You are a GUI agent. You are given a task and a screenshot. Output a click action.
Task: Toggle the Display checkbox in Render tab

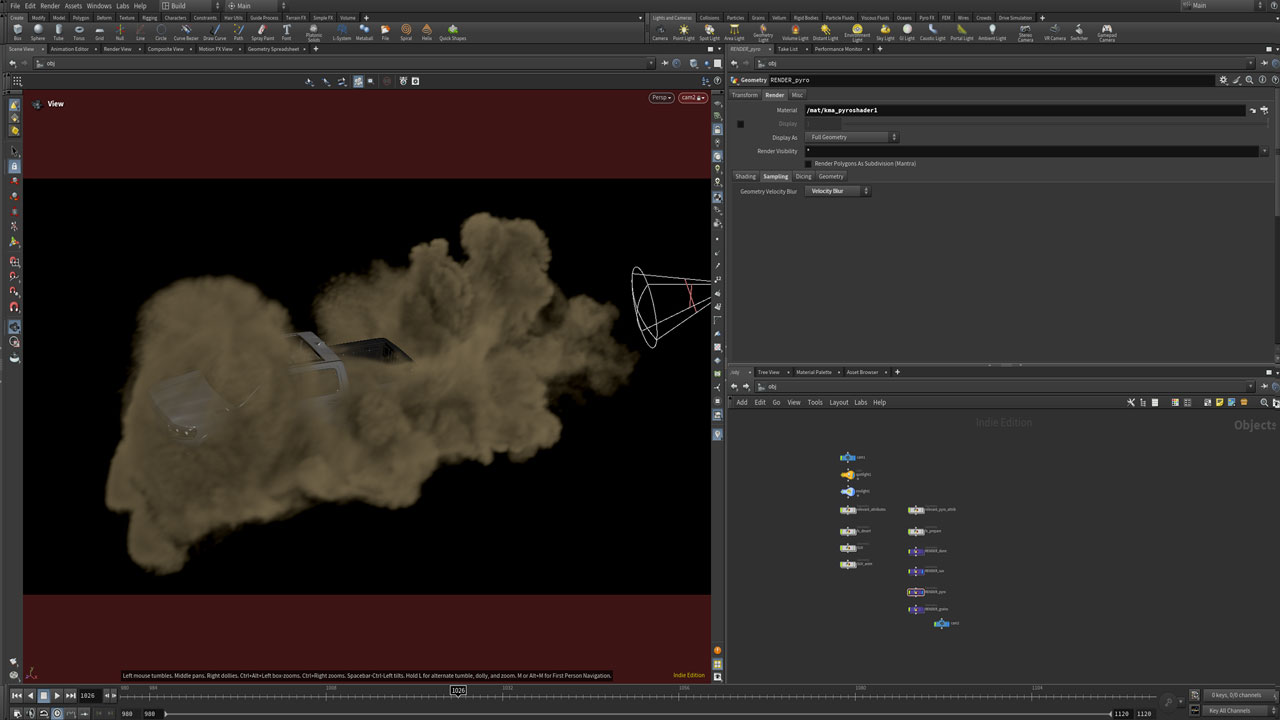[741, 124]
